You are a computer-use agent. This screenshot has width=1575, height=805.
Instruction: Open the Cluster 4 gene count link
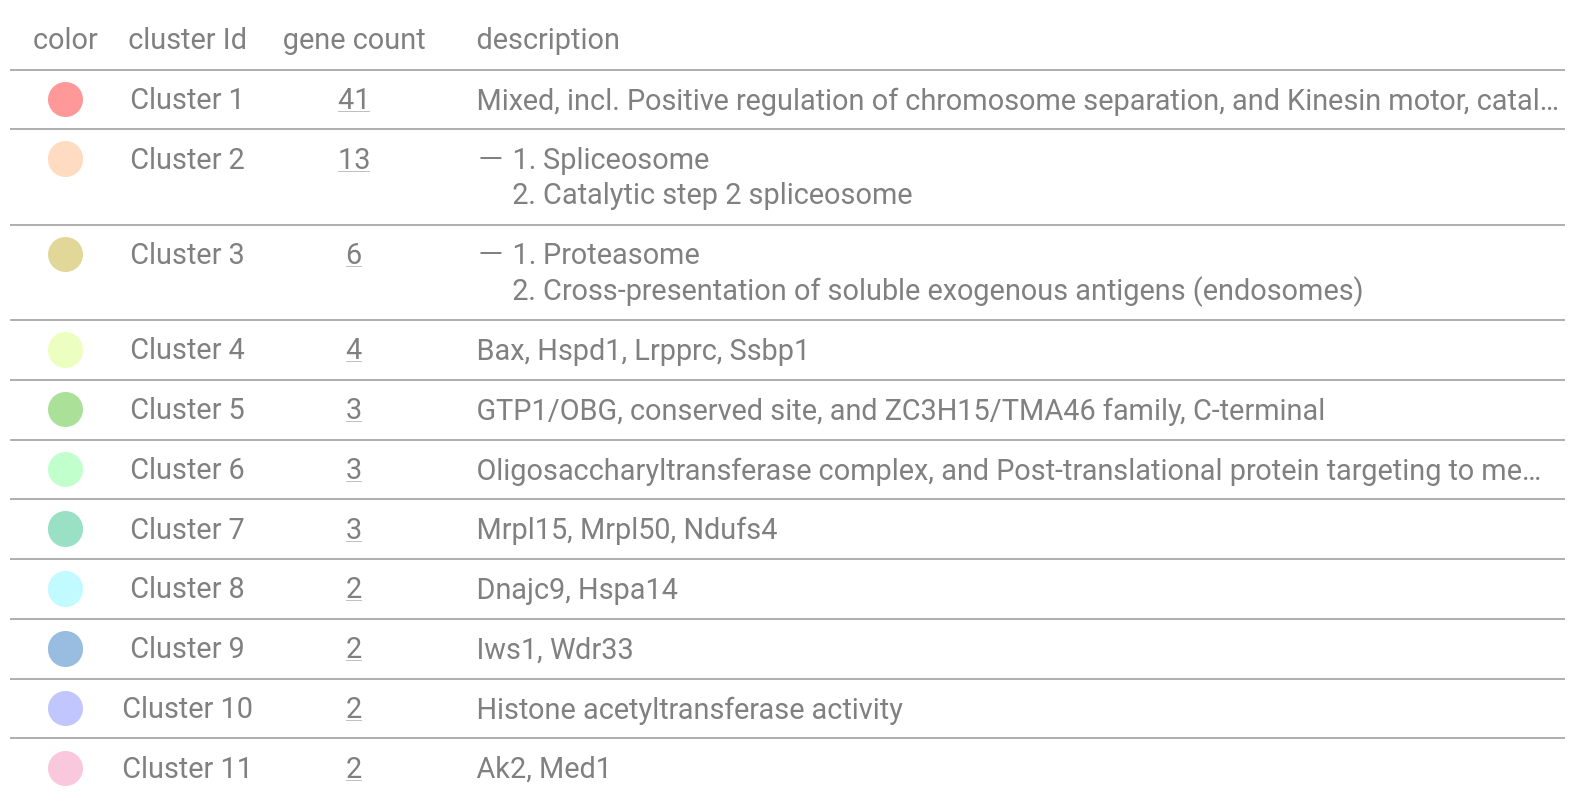[x=354, y=350]
